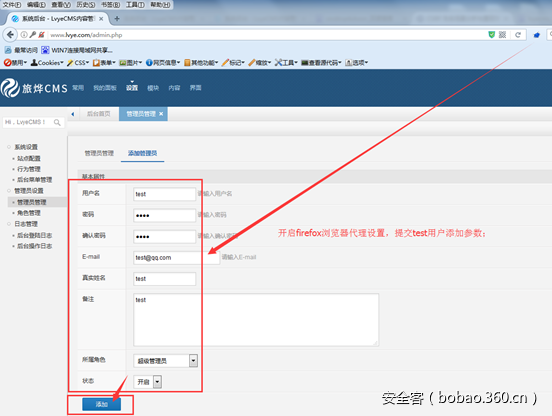Open the 文件(F) menu
Image resolution: width=552 pixels, height=416 pixels.
(x=12, y=5)
